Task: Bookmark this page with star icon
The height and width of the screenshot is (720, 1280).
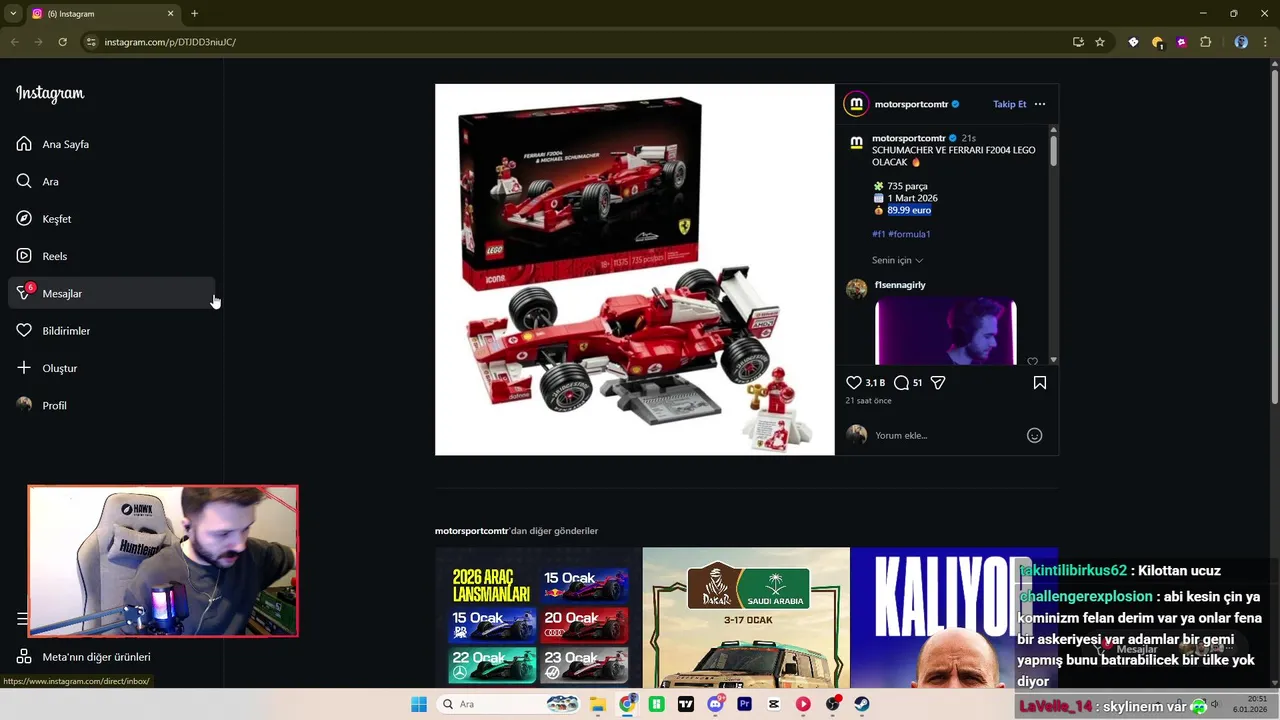Action: coord(1100,42)
